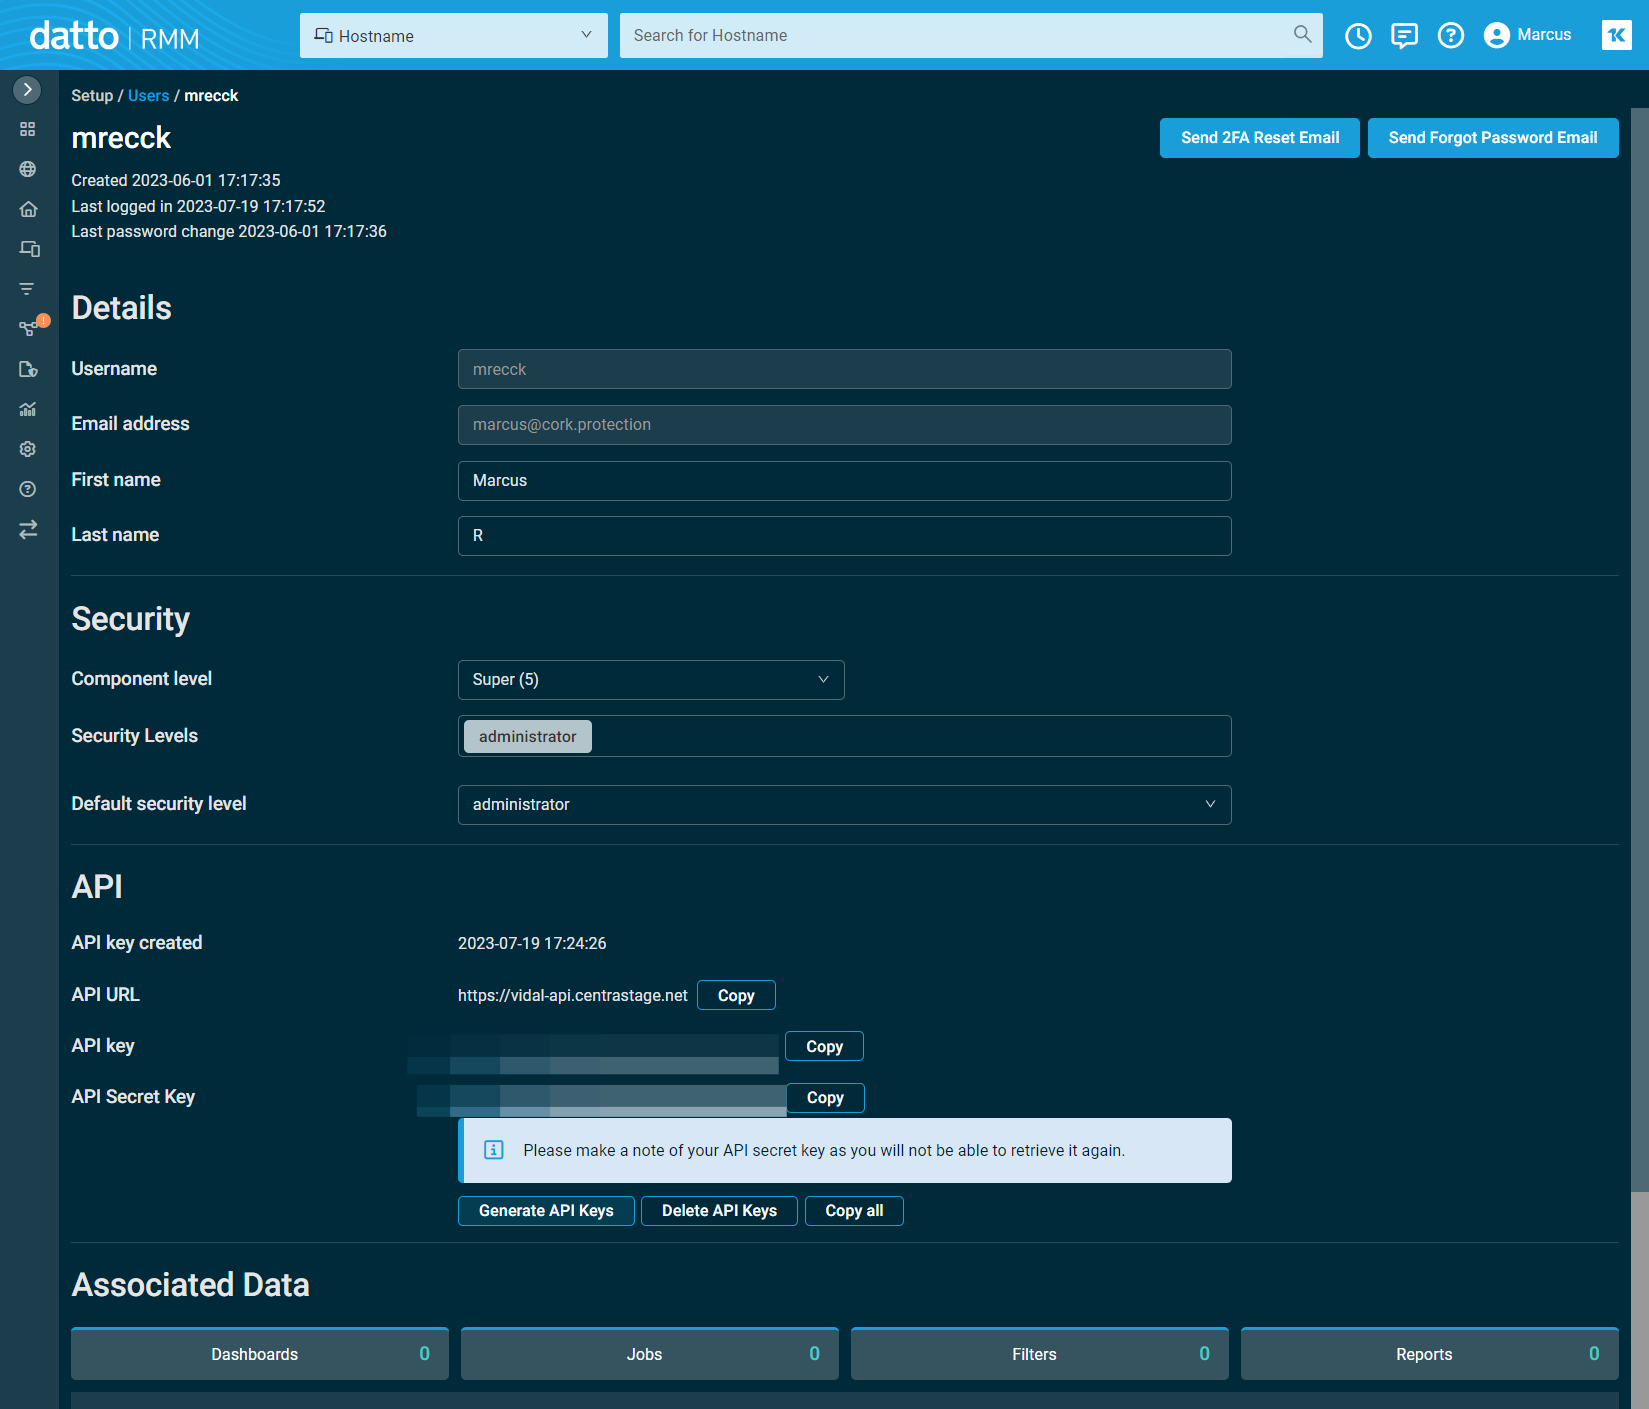Open the home (sites) icon in sidebar
The image size is (1649, 1409).
tap(28, 209)
